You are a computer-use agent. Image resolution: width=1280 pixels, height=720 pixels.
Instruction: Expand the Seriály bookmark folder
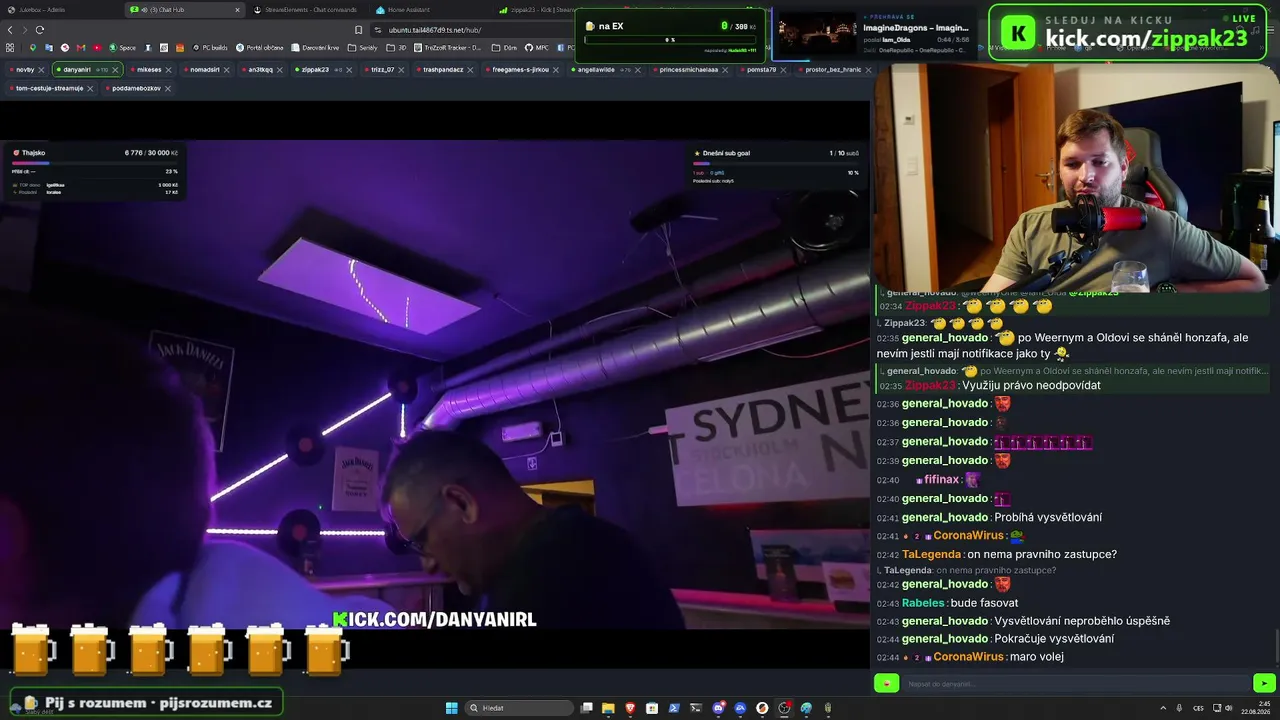[x=363, y=47]
